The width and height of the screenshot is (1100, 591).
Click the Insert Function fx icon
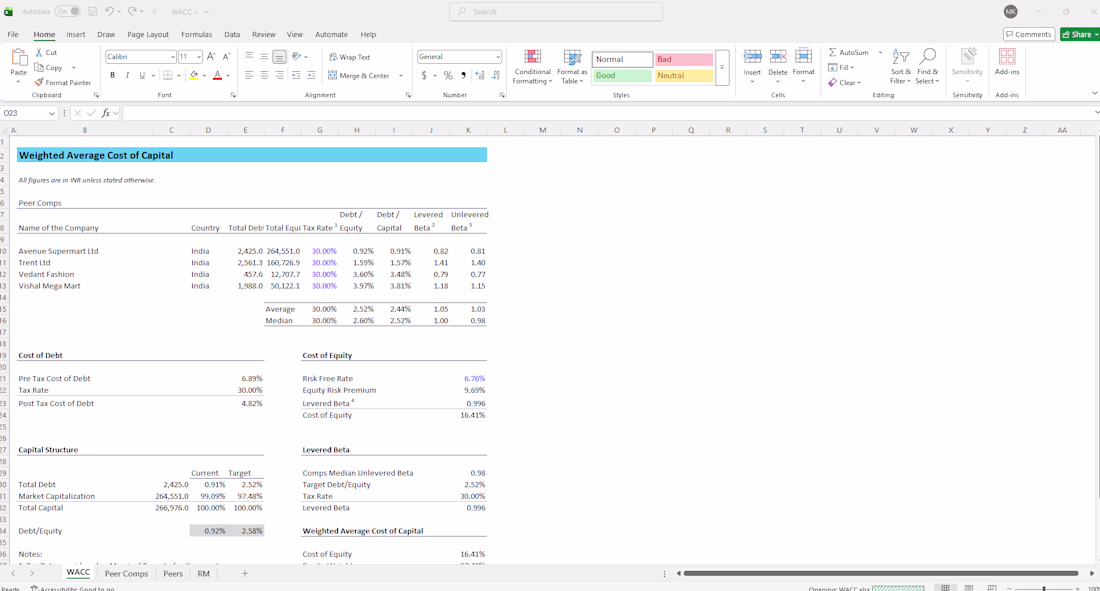click(106, 113)
